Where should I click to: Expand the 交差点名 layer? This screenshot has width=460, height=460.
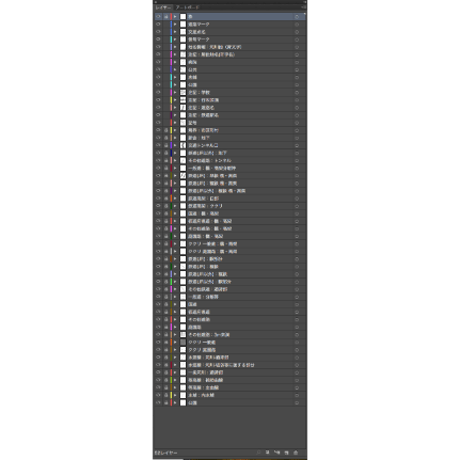pos(175,32)
